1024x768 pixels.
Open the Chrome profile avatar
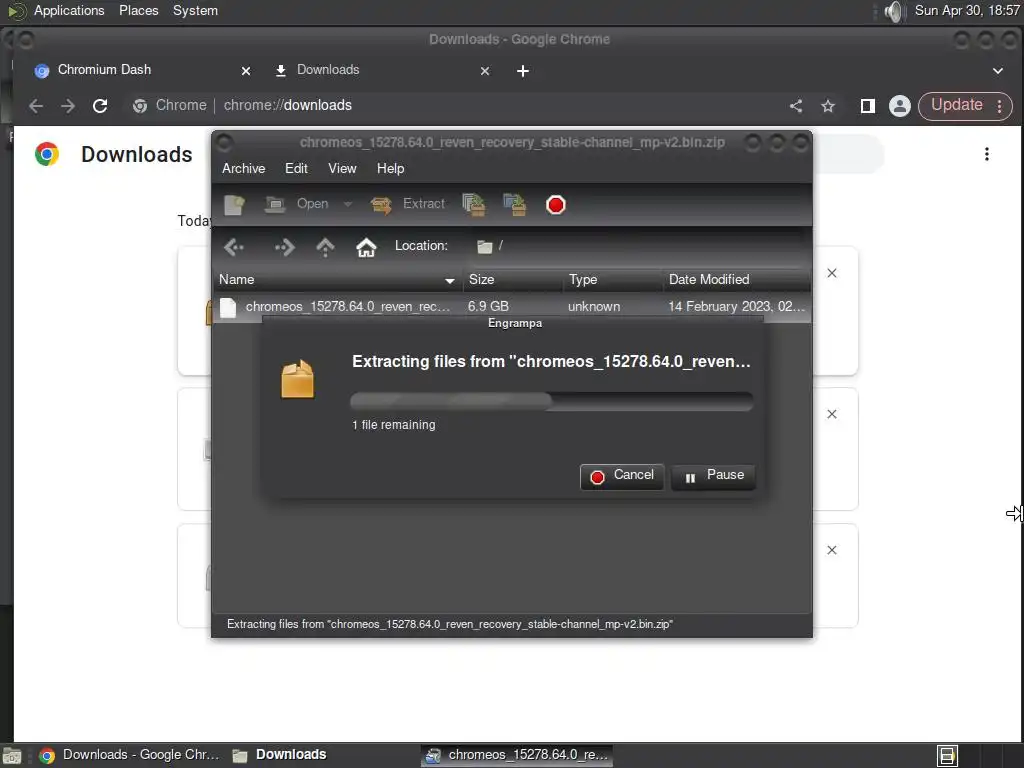[x=899, y=106]
